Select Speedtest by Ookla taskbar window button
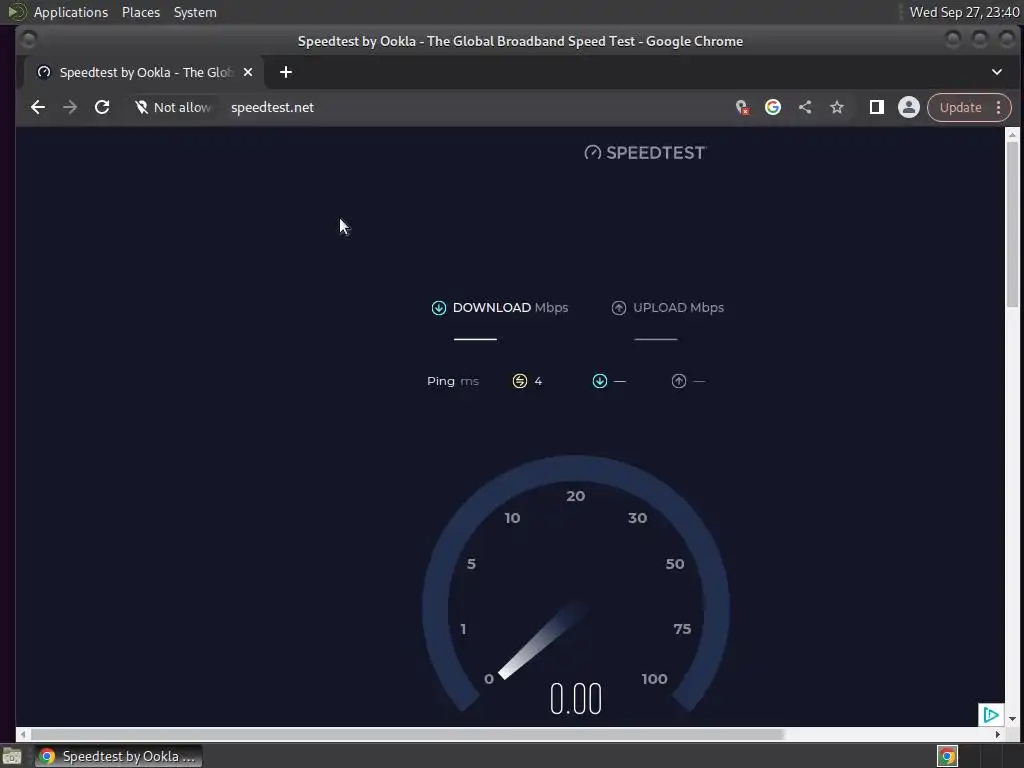 click(118, 756)
